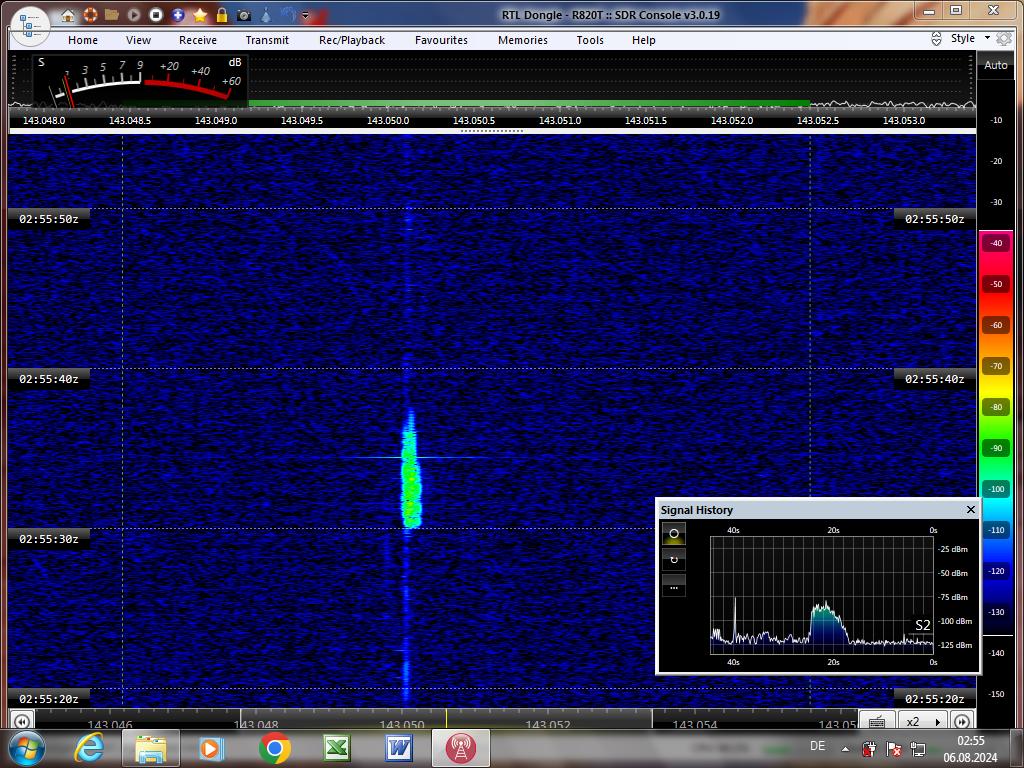Click the Action Center flag tray icon

[894, 748]
